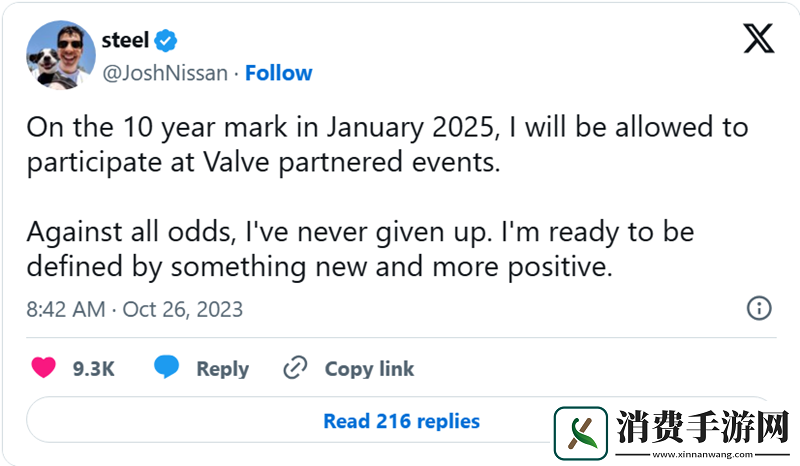Viewport: 800px width, 466px height.
Task: Click the tweet's first paragraph about Valve events
Action: [386, 145]
